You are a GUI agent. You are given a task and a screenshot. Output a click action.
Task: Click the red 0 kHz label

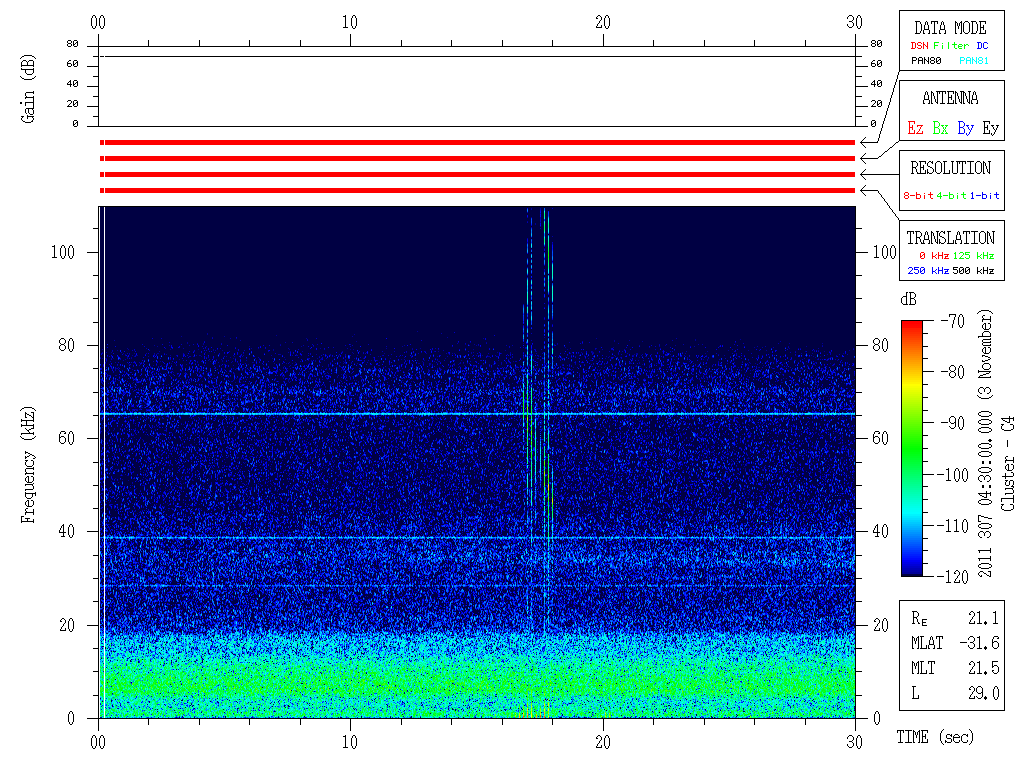(x=934, y=255)
